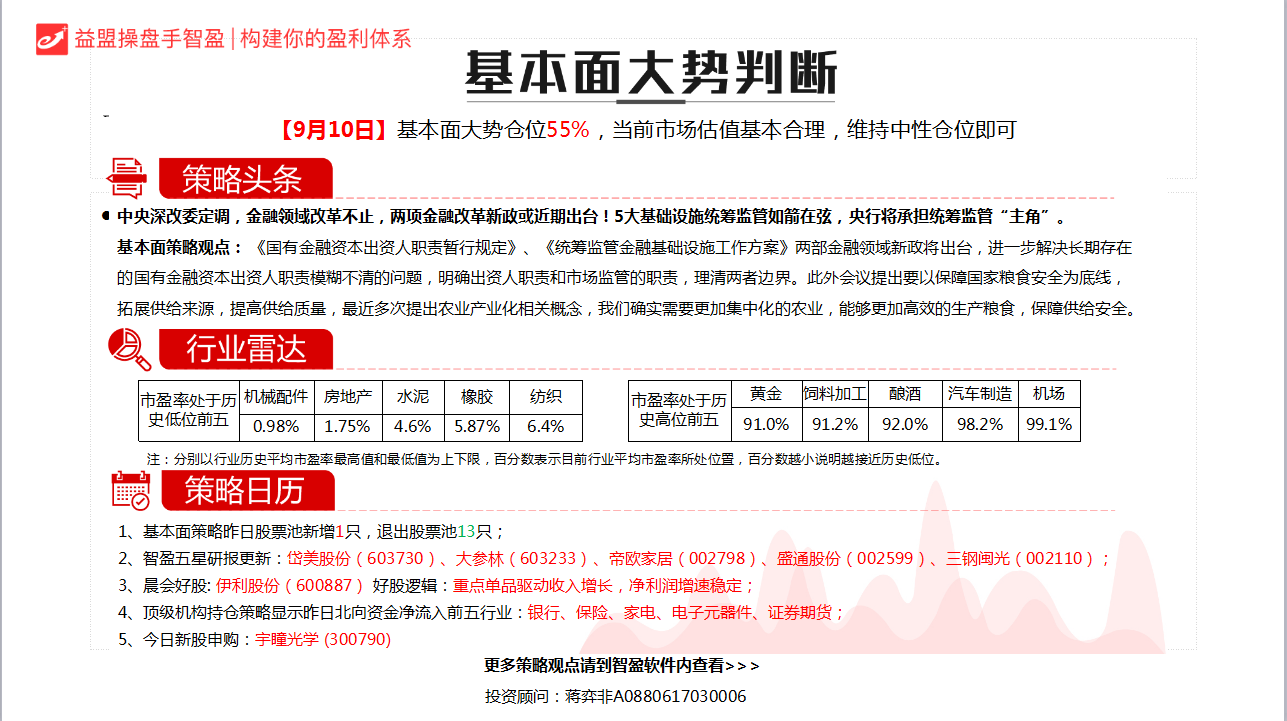The height and width of the screenshot is (721, 1287).
Task: Click the calendar icon beside 策略日历
Action: (130, 490)
